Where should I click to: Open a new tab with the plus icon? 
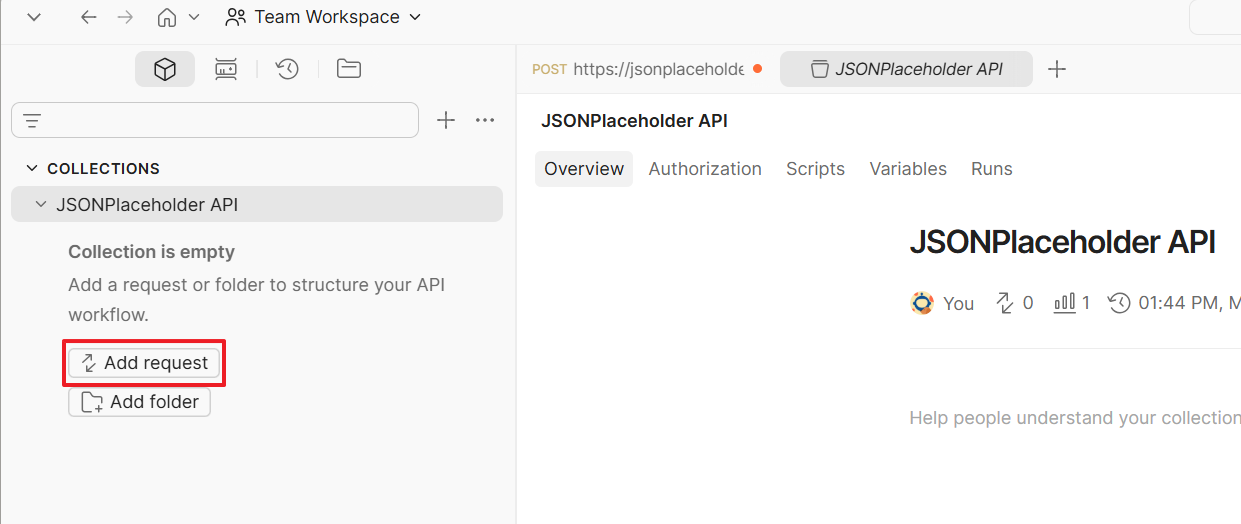click(1057, 69)
